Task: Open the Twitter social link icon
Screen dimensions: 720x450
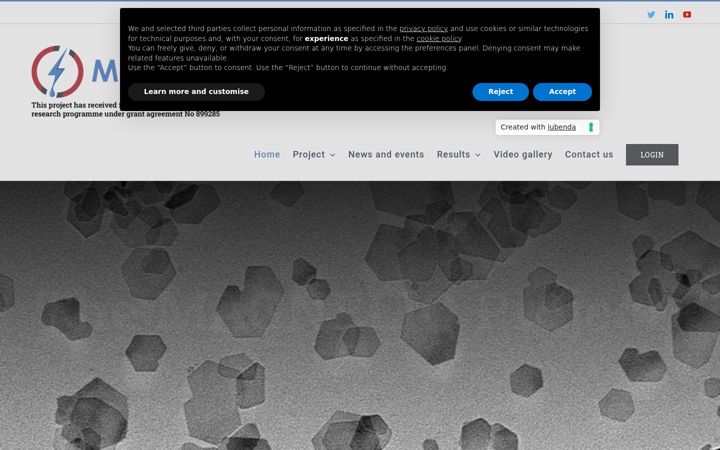Action: [651, 15]
